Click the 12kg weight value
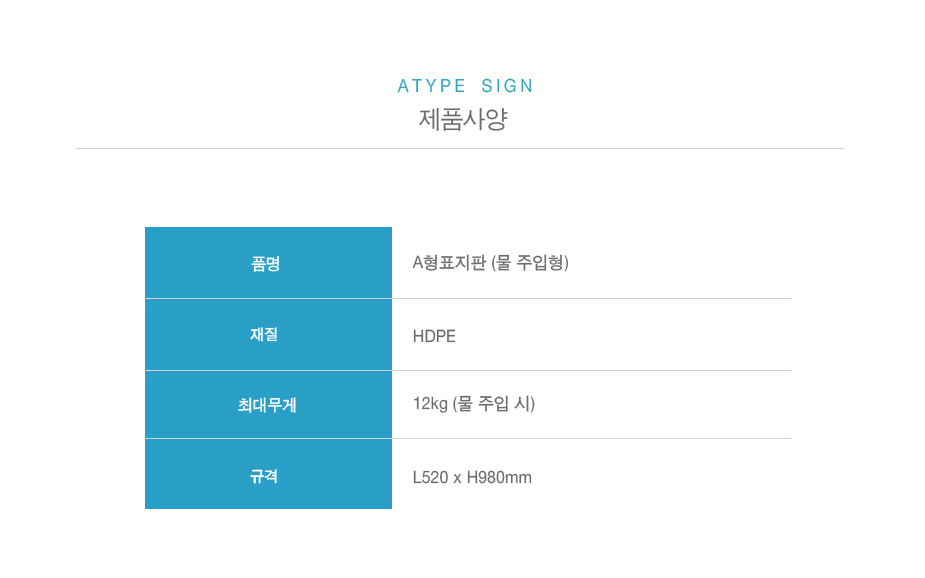Screen dimensions: 925x578 pyautogui.click(x=430, y=404)
